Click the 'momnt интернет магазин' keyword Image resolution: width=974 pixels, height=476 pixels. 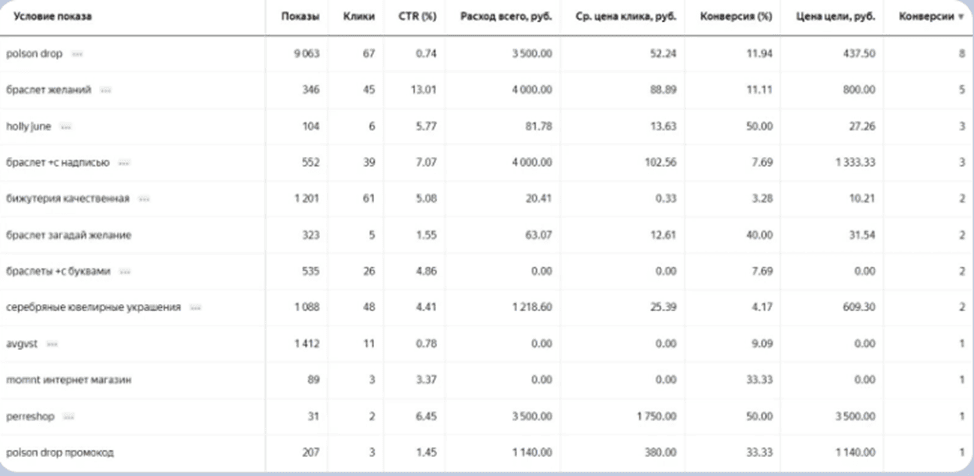[68, 380]
